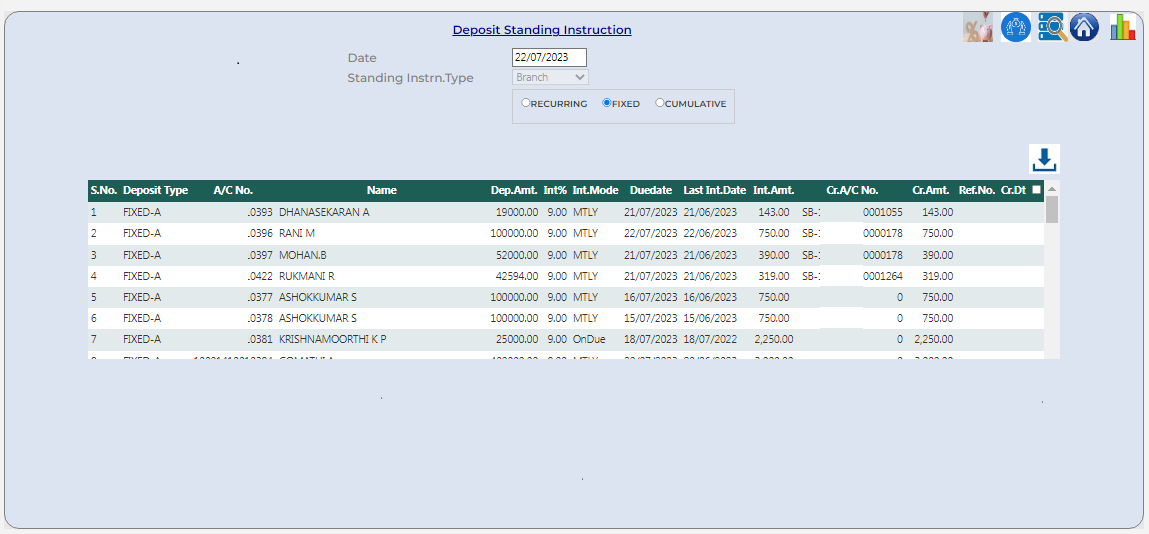The image size is (1149, 534).
Task: Select the RUKMANI R name cell
Action: pyautogui.click(x=307, y=276)
